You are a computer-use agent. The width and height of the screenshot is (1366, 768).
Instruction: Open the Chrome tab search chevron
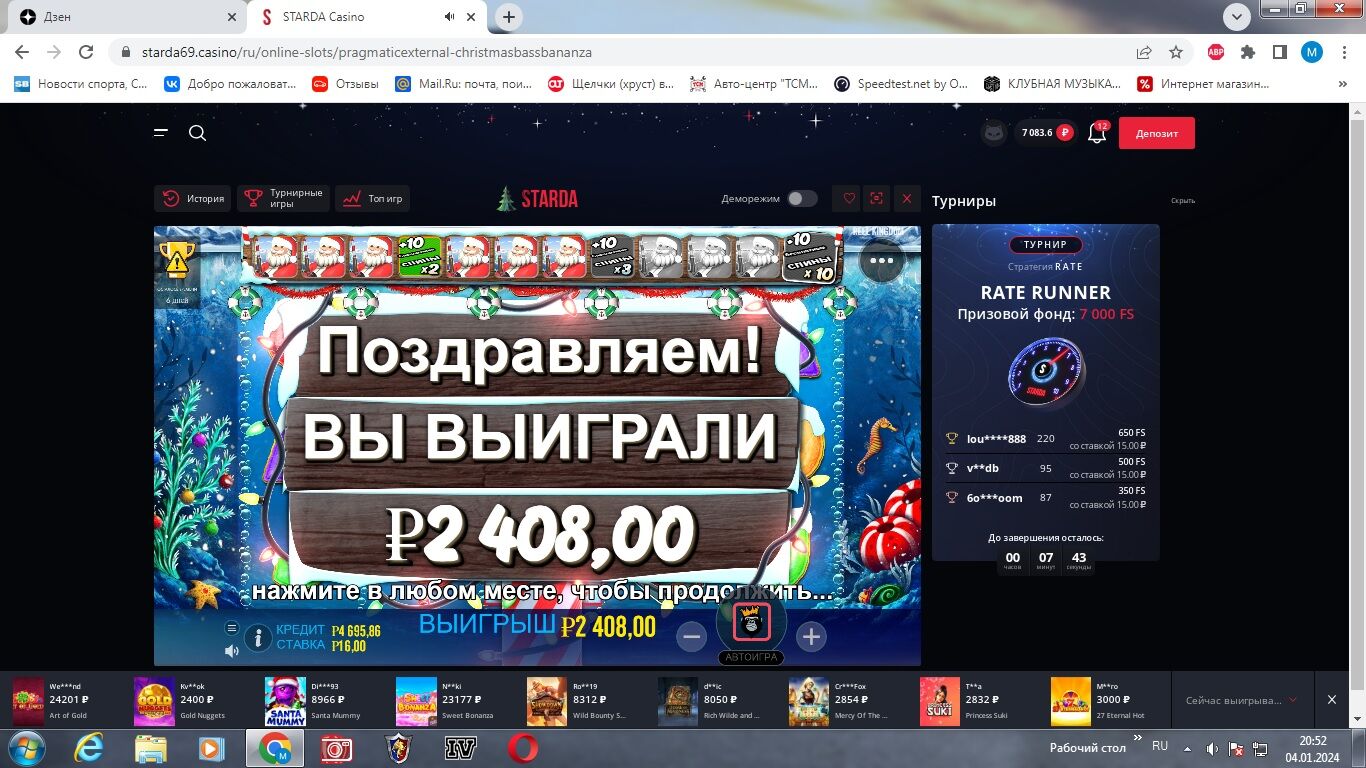(1237, 16)
